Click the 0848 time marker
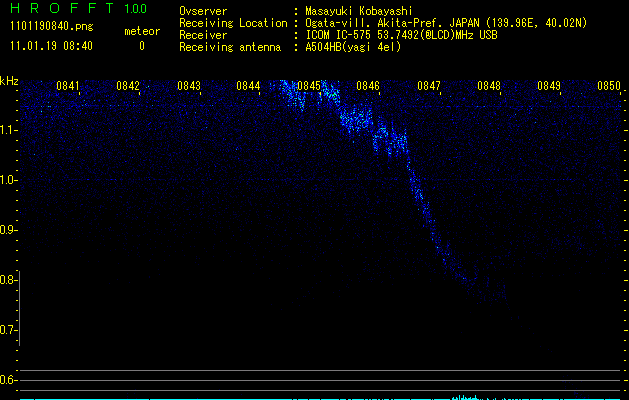The height and width of the screenshot is (400, 629). tap(489, 86)
